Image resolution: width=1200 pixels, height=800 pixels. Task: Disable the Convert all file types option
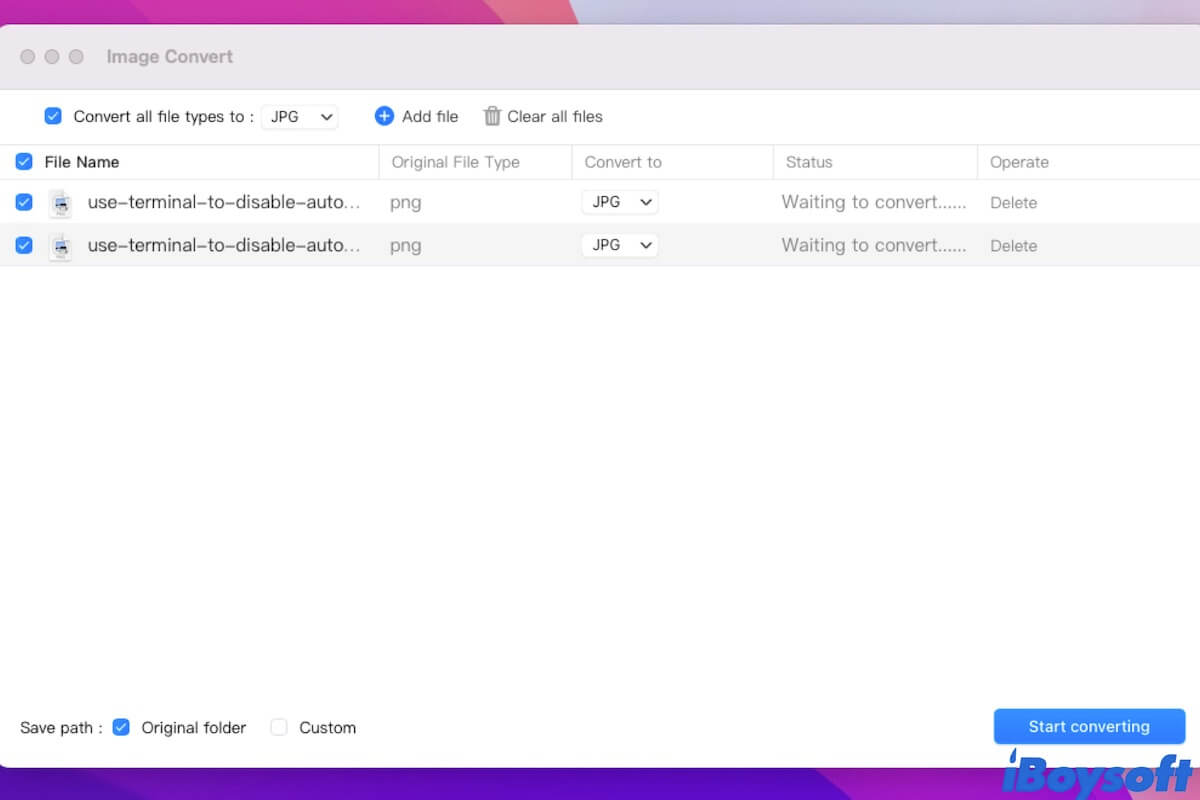click(53, 116)
